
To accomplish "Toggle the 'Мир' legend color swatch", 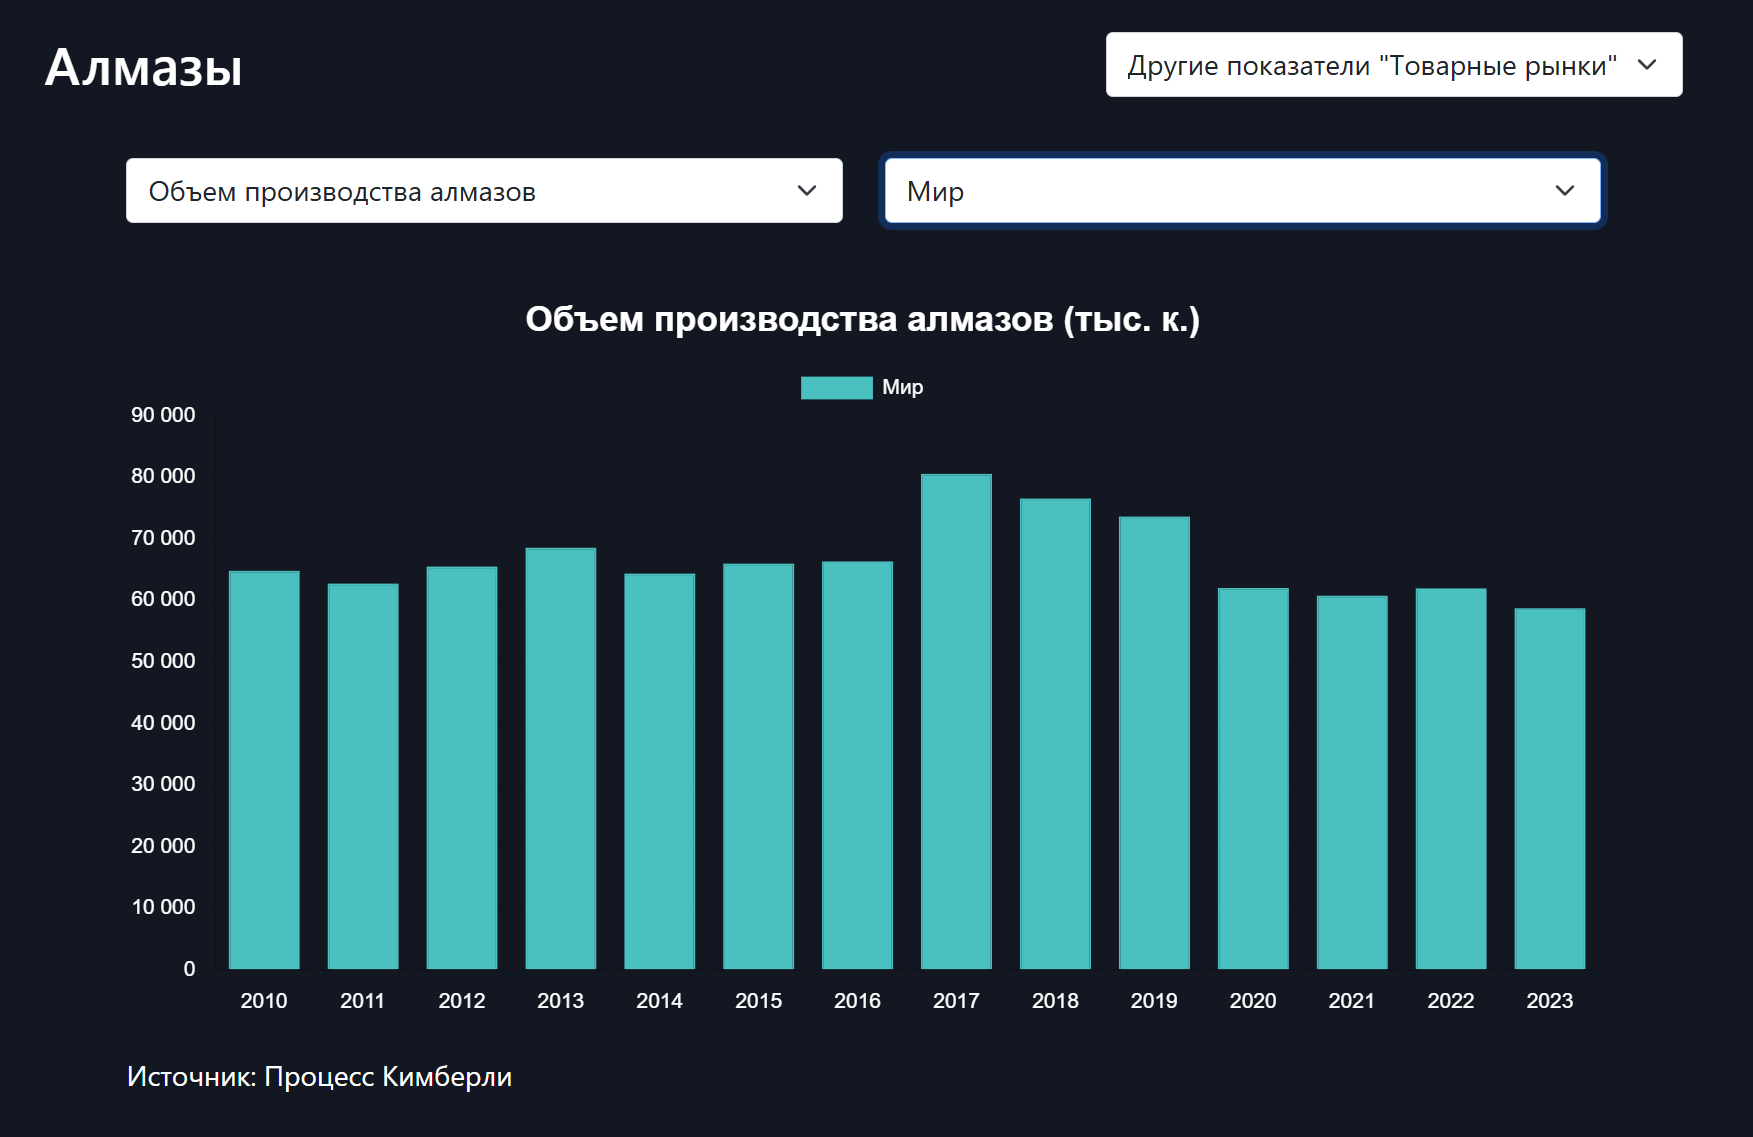I will click(836, 388).
